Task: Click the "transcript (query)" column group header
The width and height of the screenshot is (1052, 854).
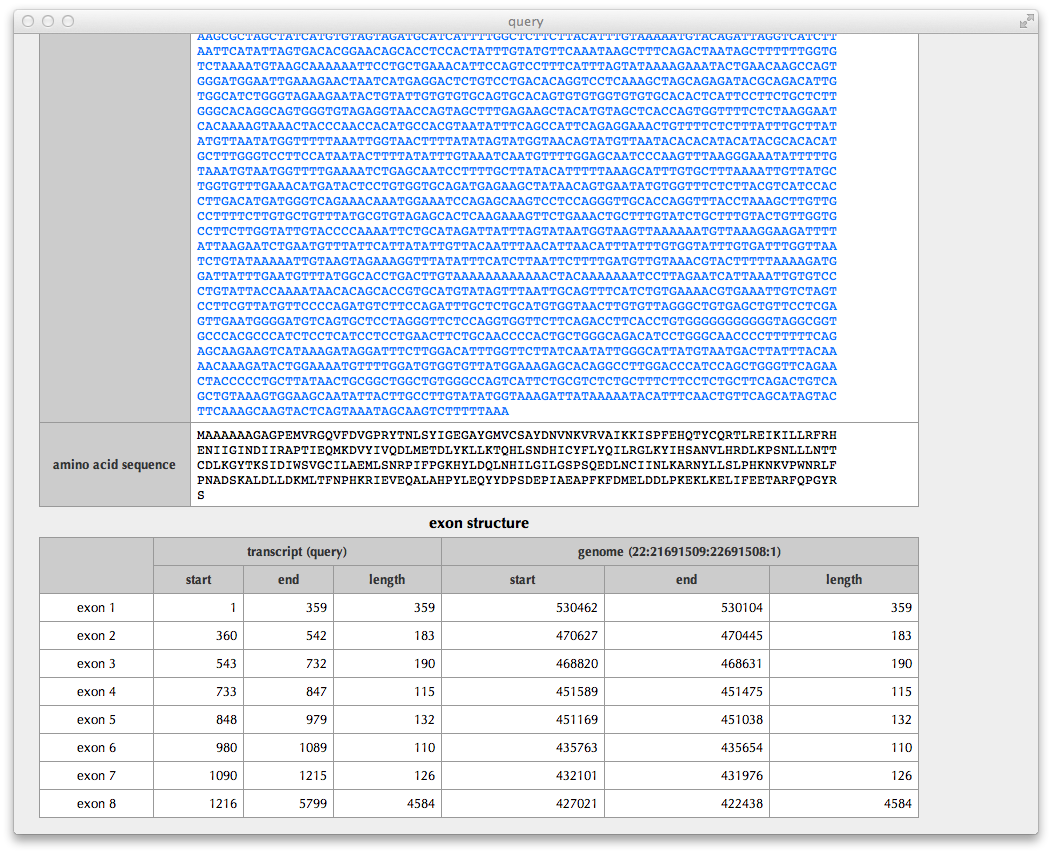Action: [x=297, y=552]
